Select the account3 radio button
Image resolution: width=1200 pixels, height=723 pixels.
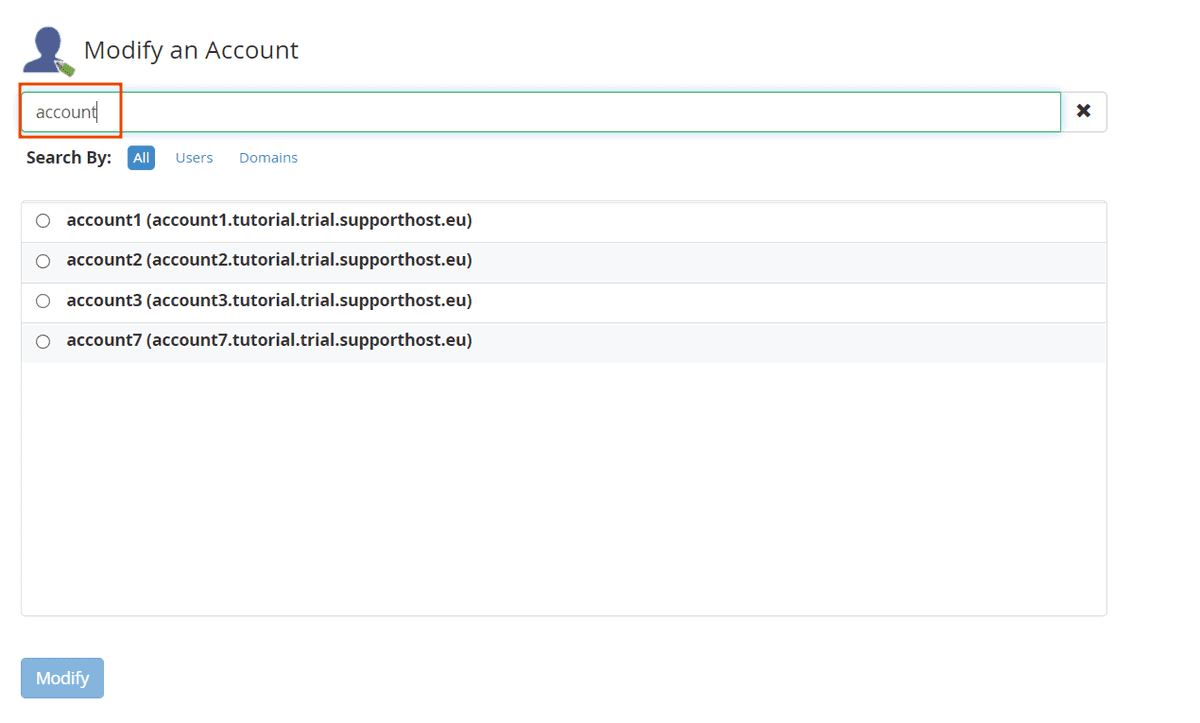(x=42, y=300)
